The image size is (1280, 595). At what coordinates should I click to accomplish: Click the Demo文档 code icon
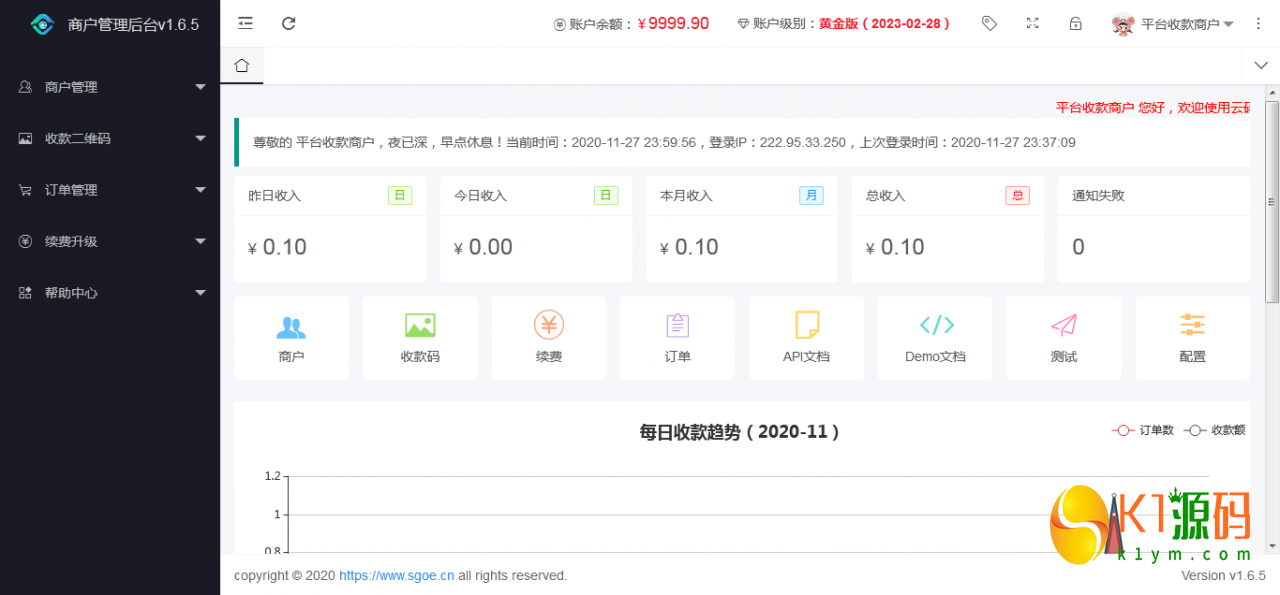pyautogui.click(x=936, y=325)
